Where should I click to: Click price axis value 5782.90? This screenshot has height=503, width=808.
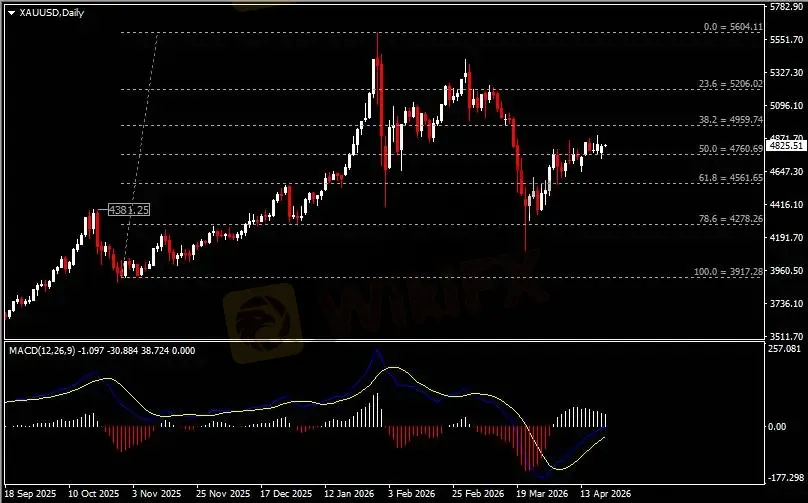pos(786,6)
